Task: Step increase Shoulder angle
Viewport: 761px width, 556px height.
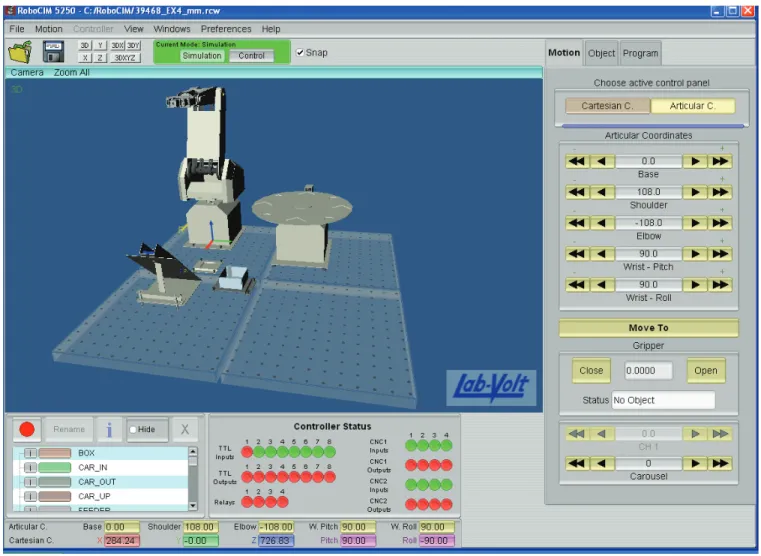Action: coord(695,192)
